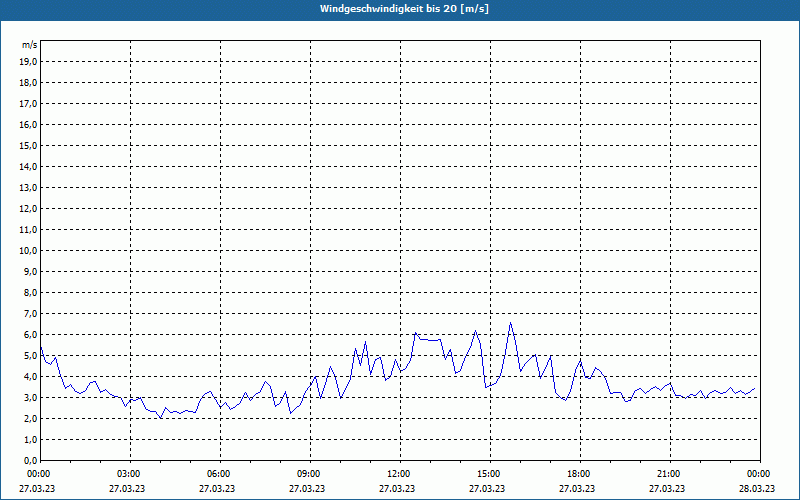
Task: Click the "03:00" time axis label
Action: [130, 474]
